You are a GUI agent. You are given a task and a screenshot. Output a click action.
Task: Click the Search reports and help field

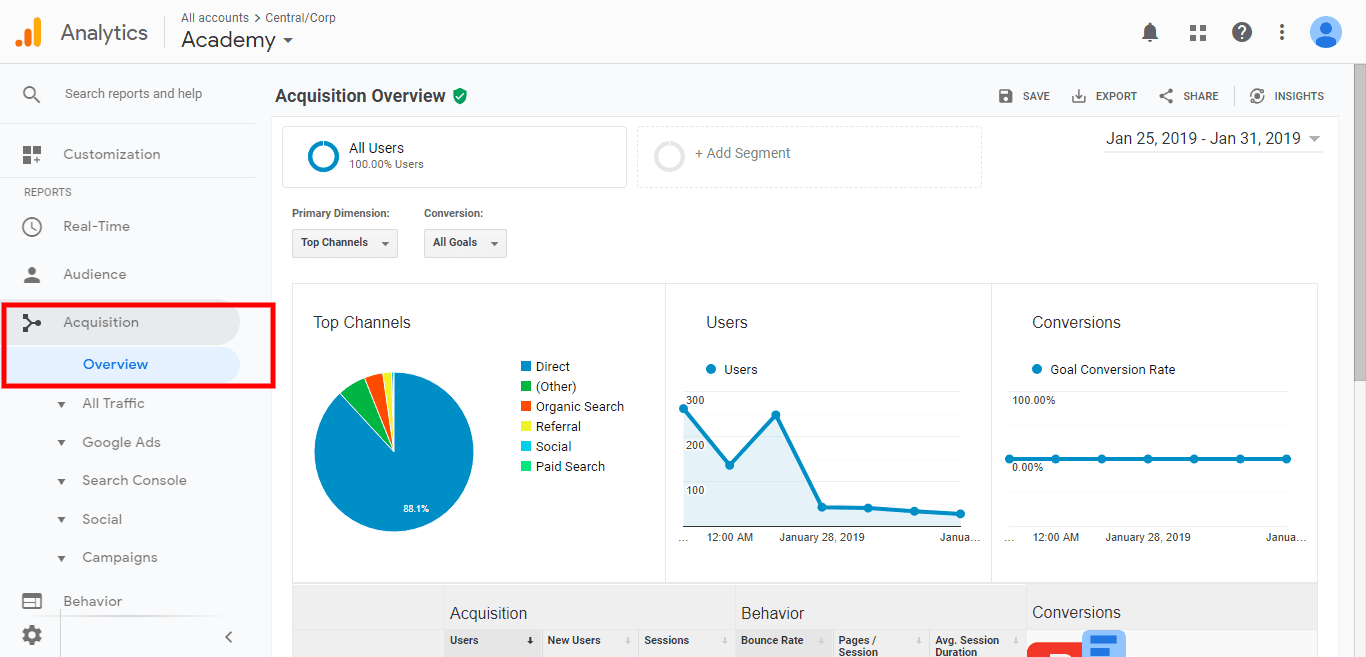click(133, 94)
